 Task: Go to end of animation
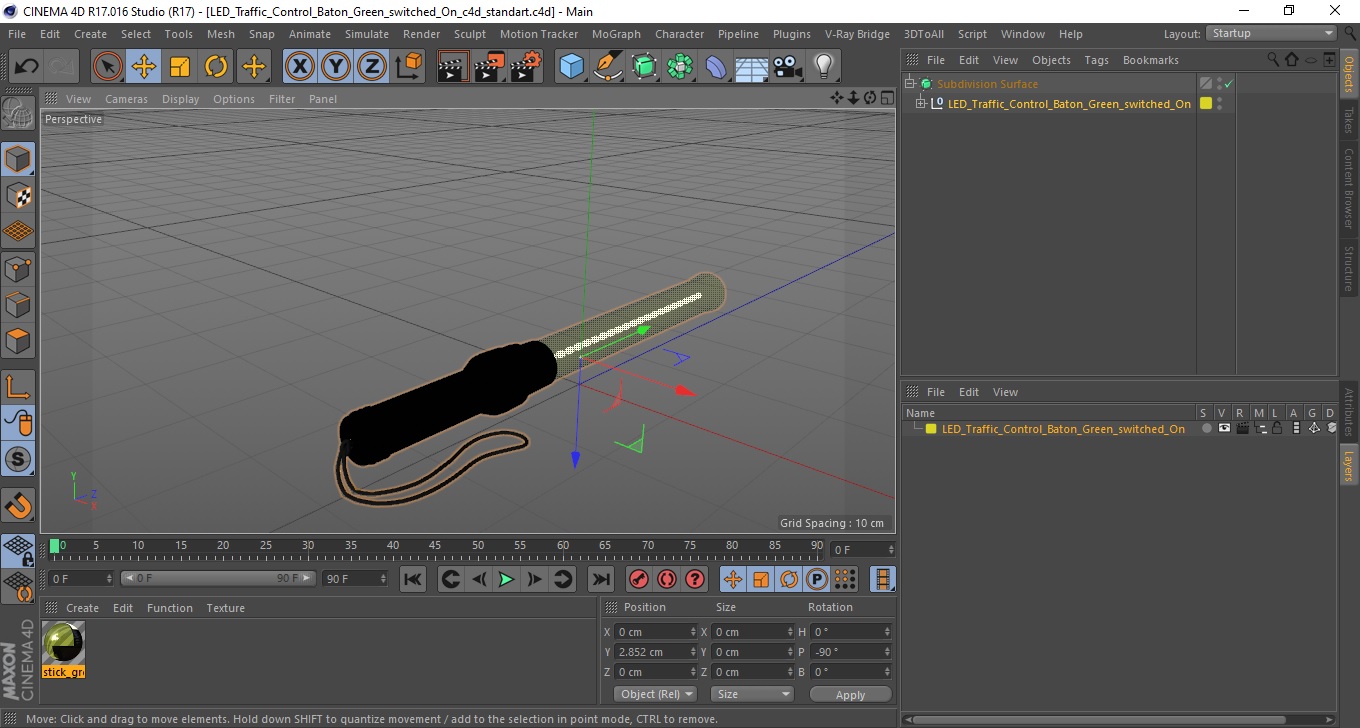pyautogui.click(x=600, y=579)
